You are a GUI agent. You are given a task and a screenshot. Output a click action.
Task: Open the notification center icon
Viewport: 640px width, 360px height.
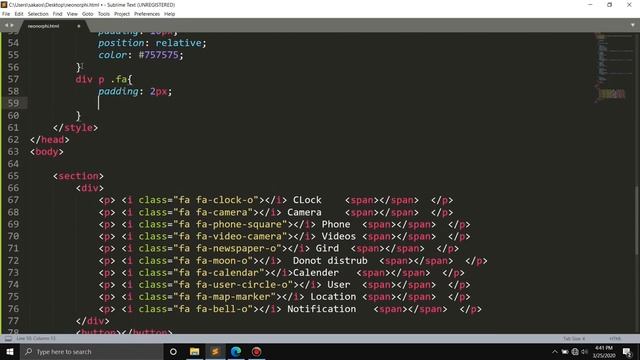(x=627, y=352)
